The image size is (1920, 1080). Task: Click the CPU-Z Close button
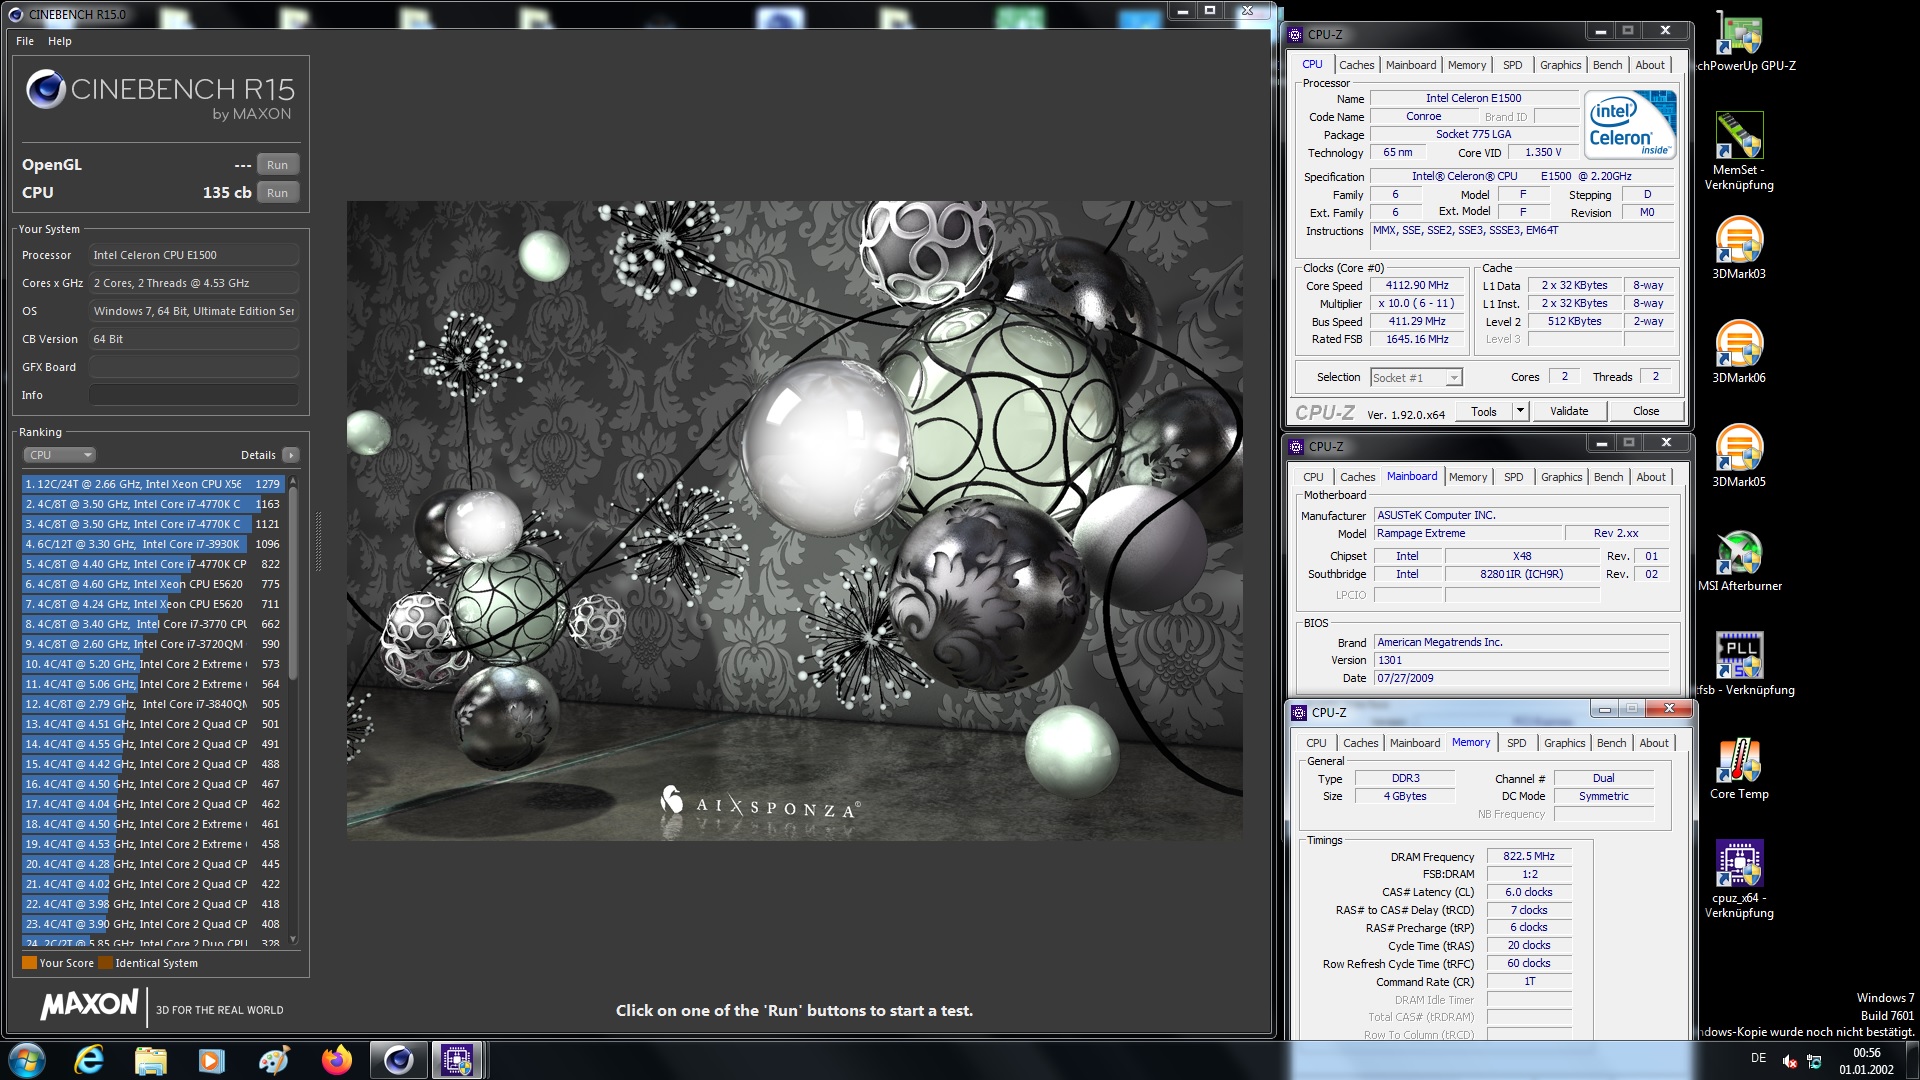pyautogui.click(x=1646, y=411)
